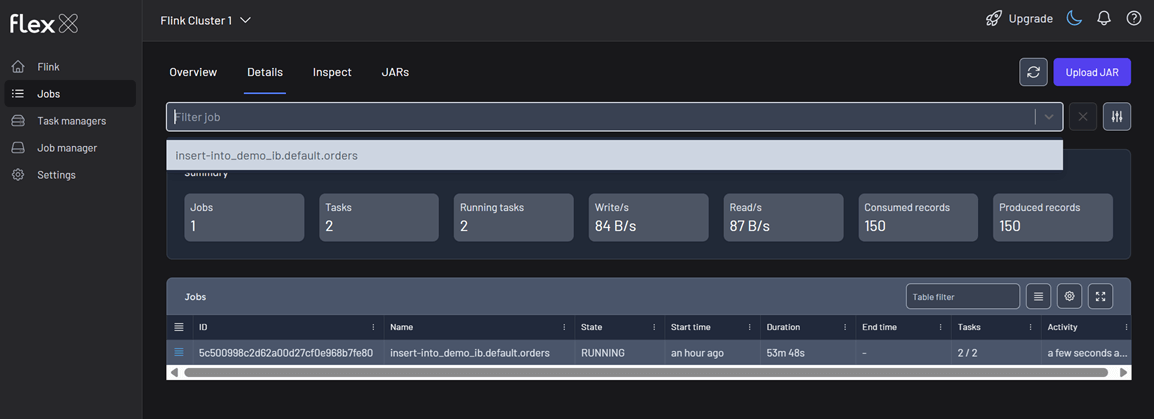Switch to the JARs tab
This screenshot has width=1154, height=419.
click(x=395, y=72)
